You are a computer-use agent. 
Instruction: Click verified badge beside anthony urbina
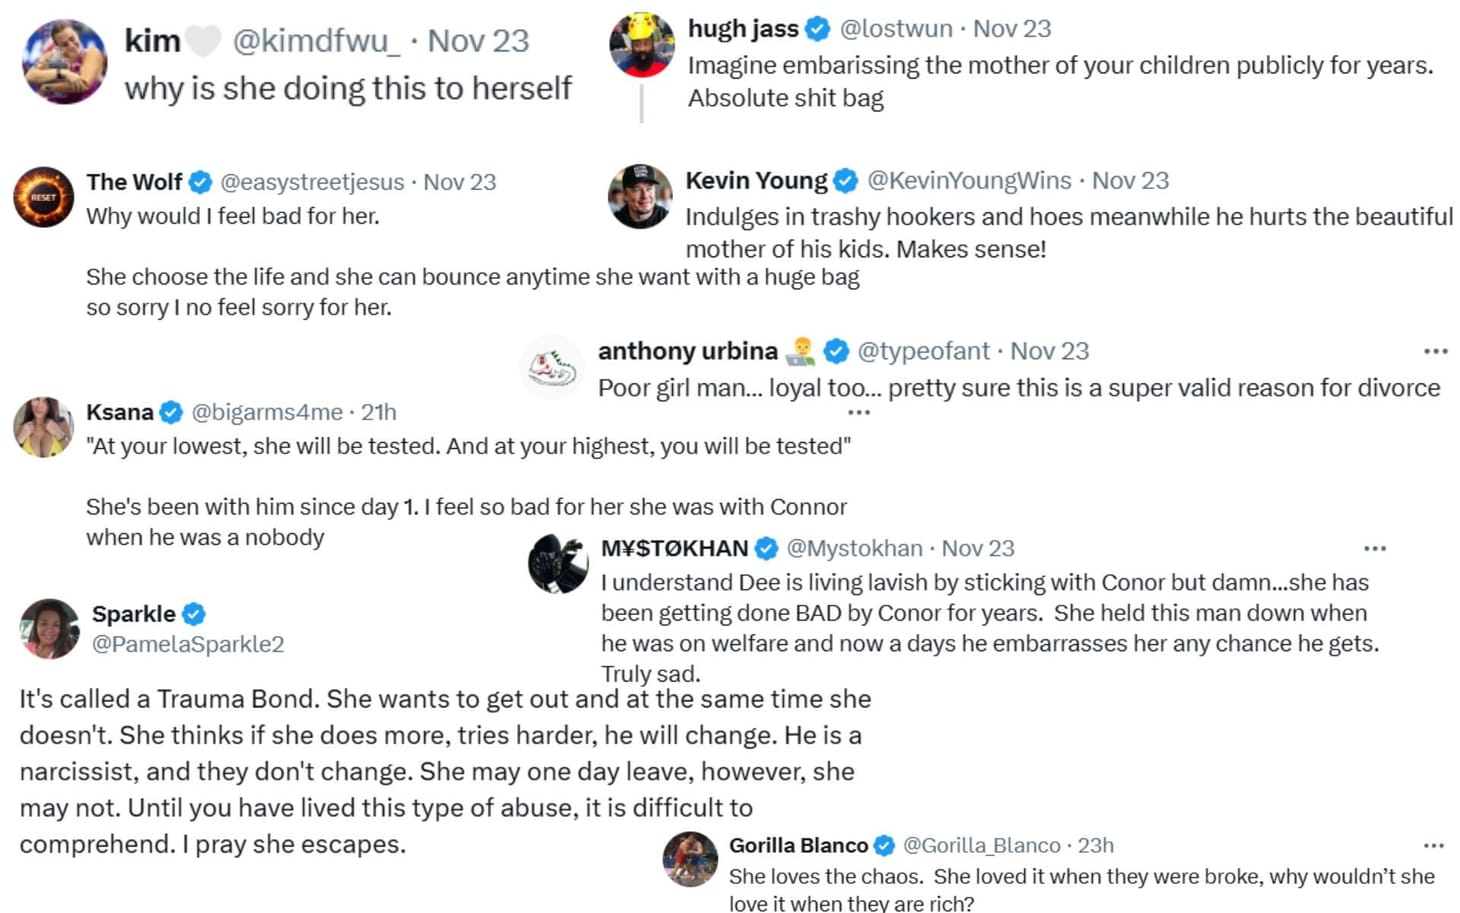(837, 351)
